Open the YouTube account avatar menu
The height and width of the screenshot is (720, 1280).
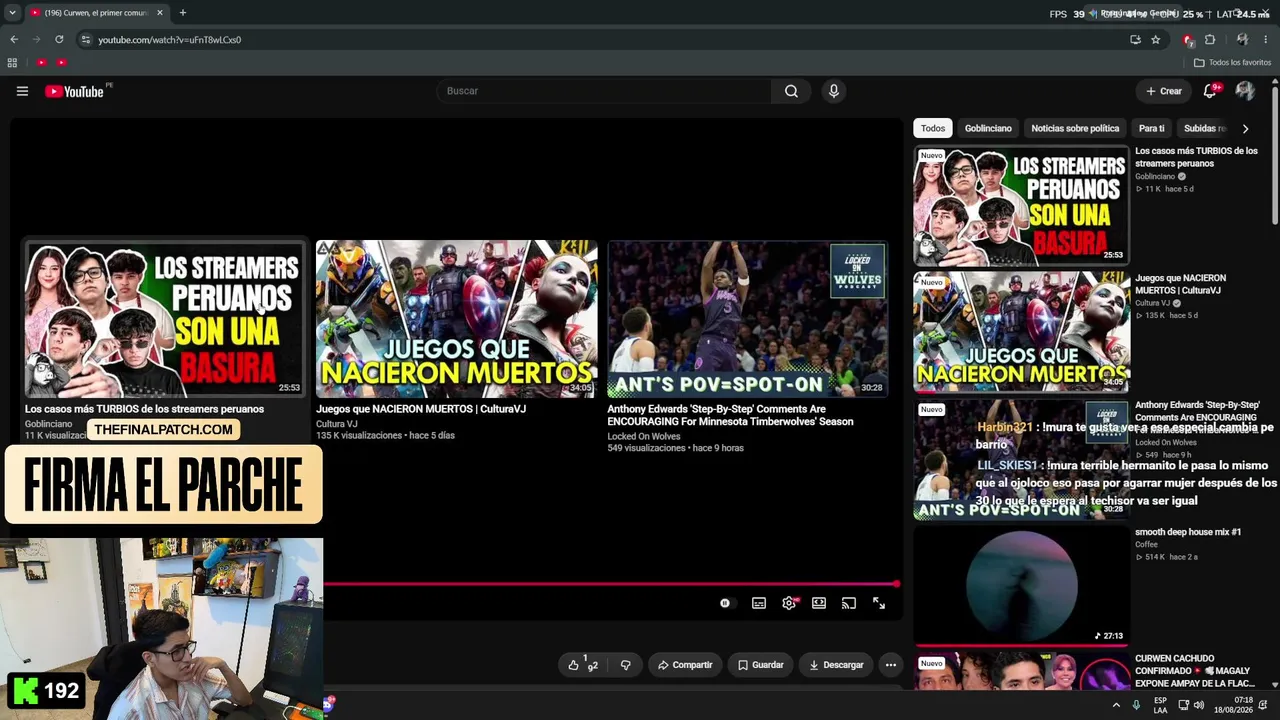pos(1245,91)
